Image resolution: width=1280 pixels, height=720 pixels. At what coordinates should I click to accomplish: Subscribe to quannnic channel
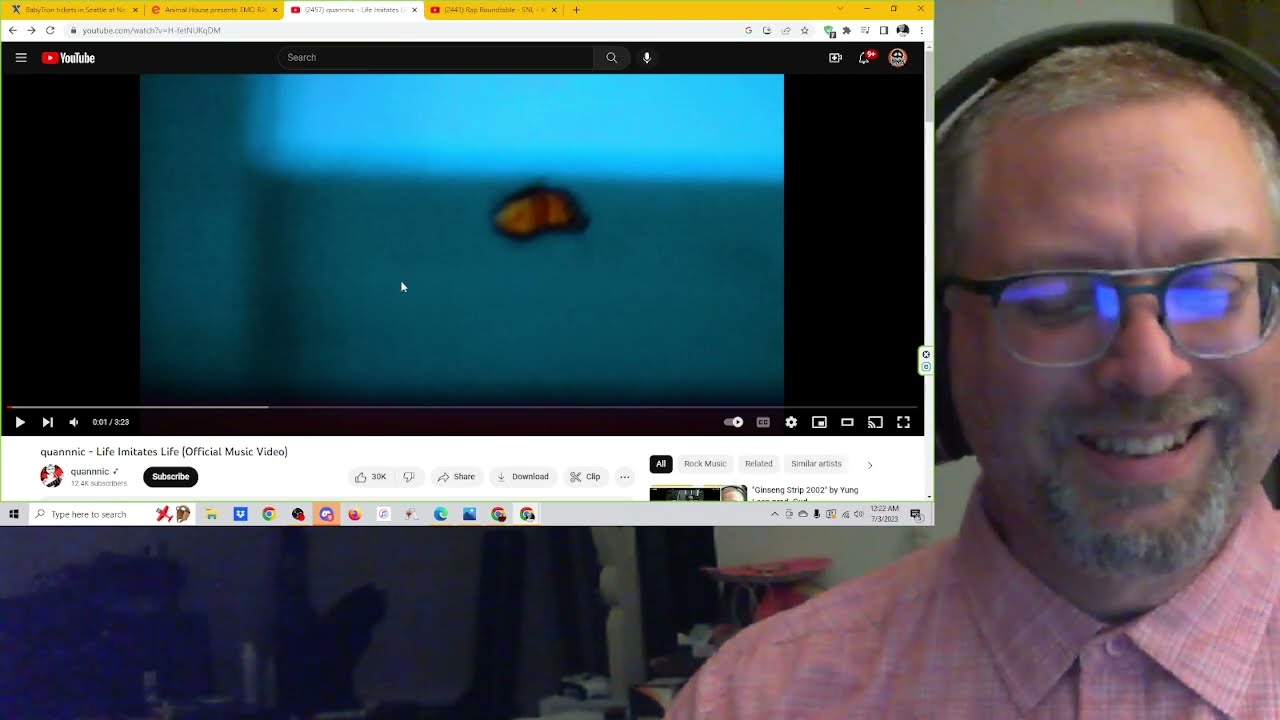(171, 477)
